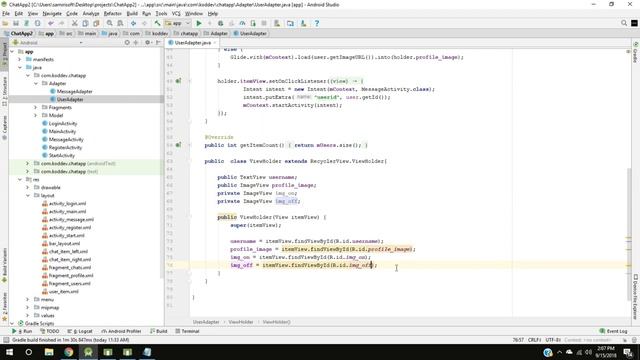Open the Navigate menu

pos(52,13)
